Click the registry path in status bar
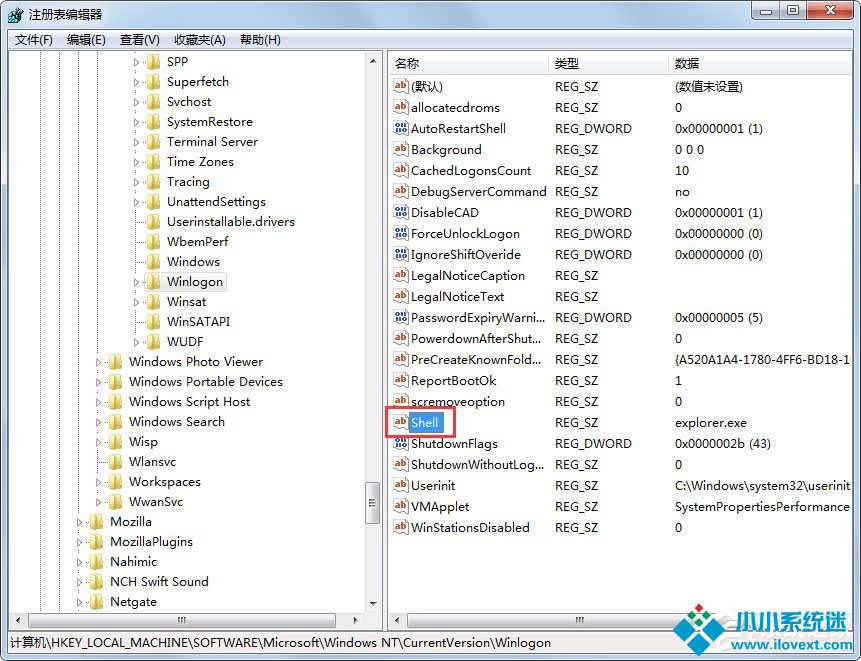Image resolution: width=861 pixels, height=661 pixels. tap(280, 643)
